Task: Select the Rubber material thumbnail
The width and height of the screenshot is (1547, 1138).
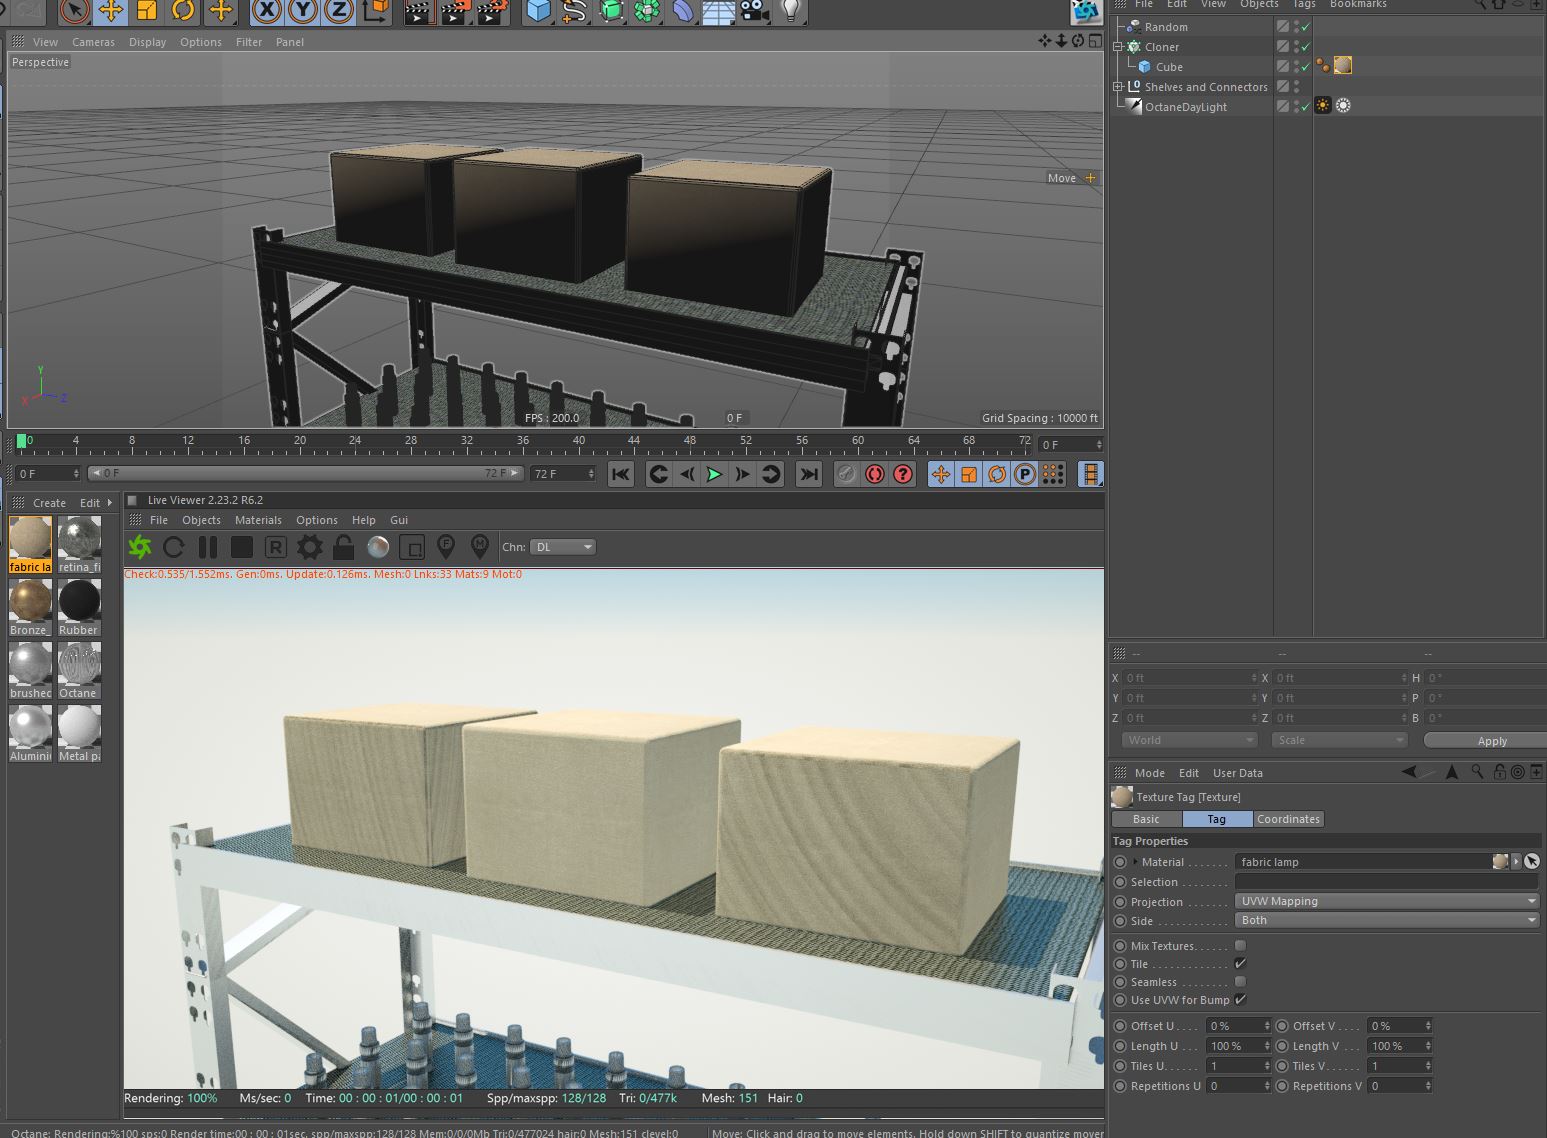Action: [x=79, y=601]
